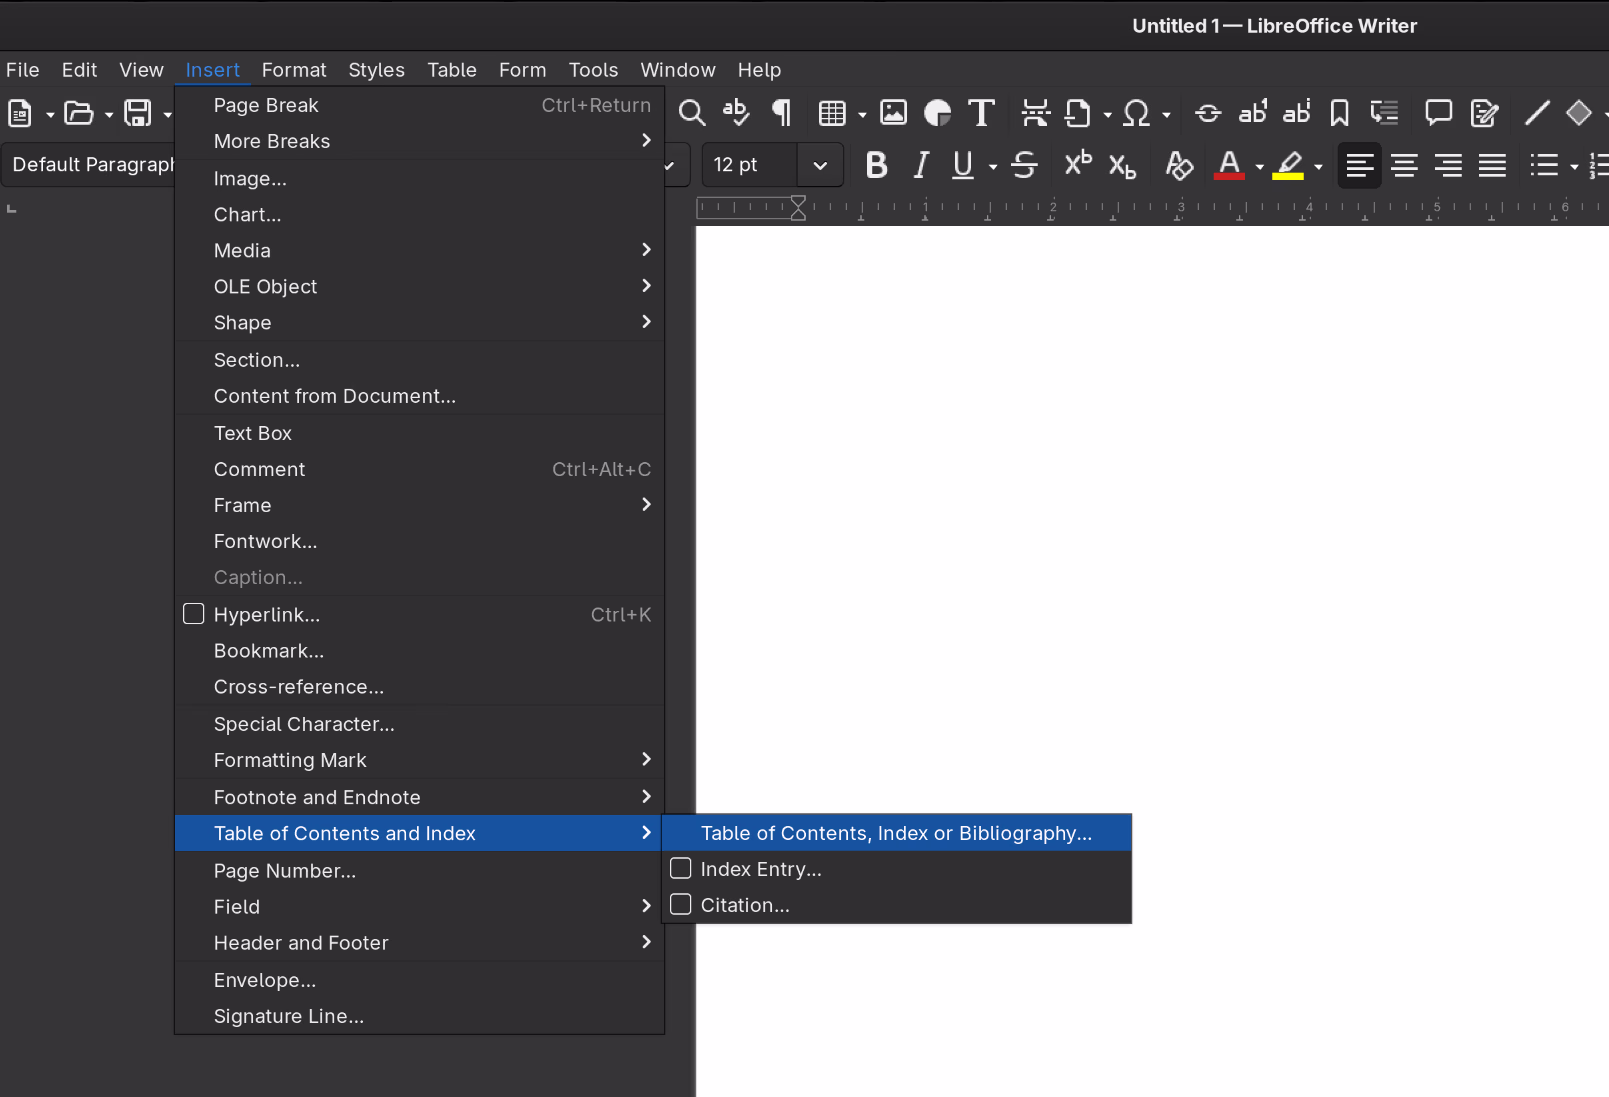This screenshot has width=1609, height=1097.
Task: Apply subscript formatting
Action: 1122,166
